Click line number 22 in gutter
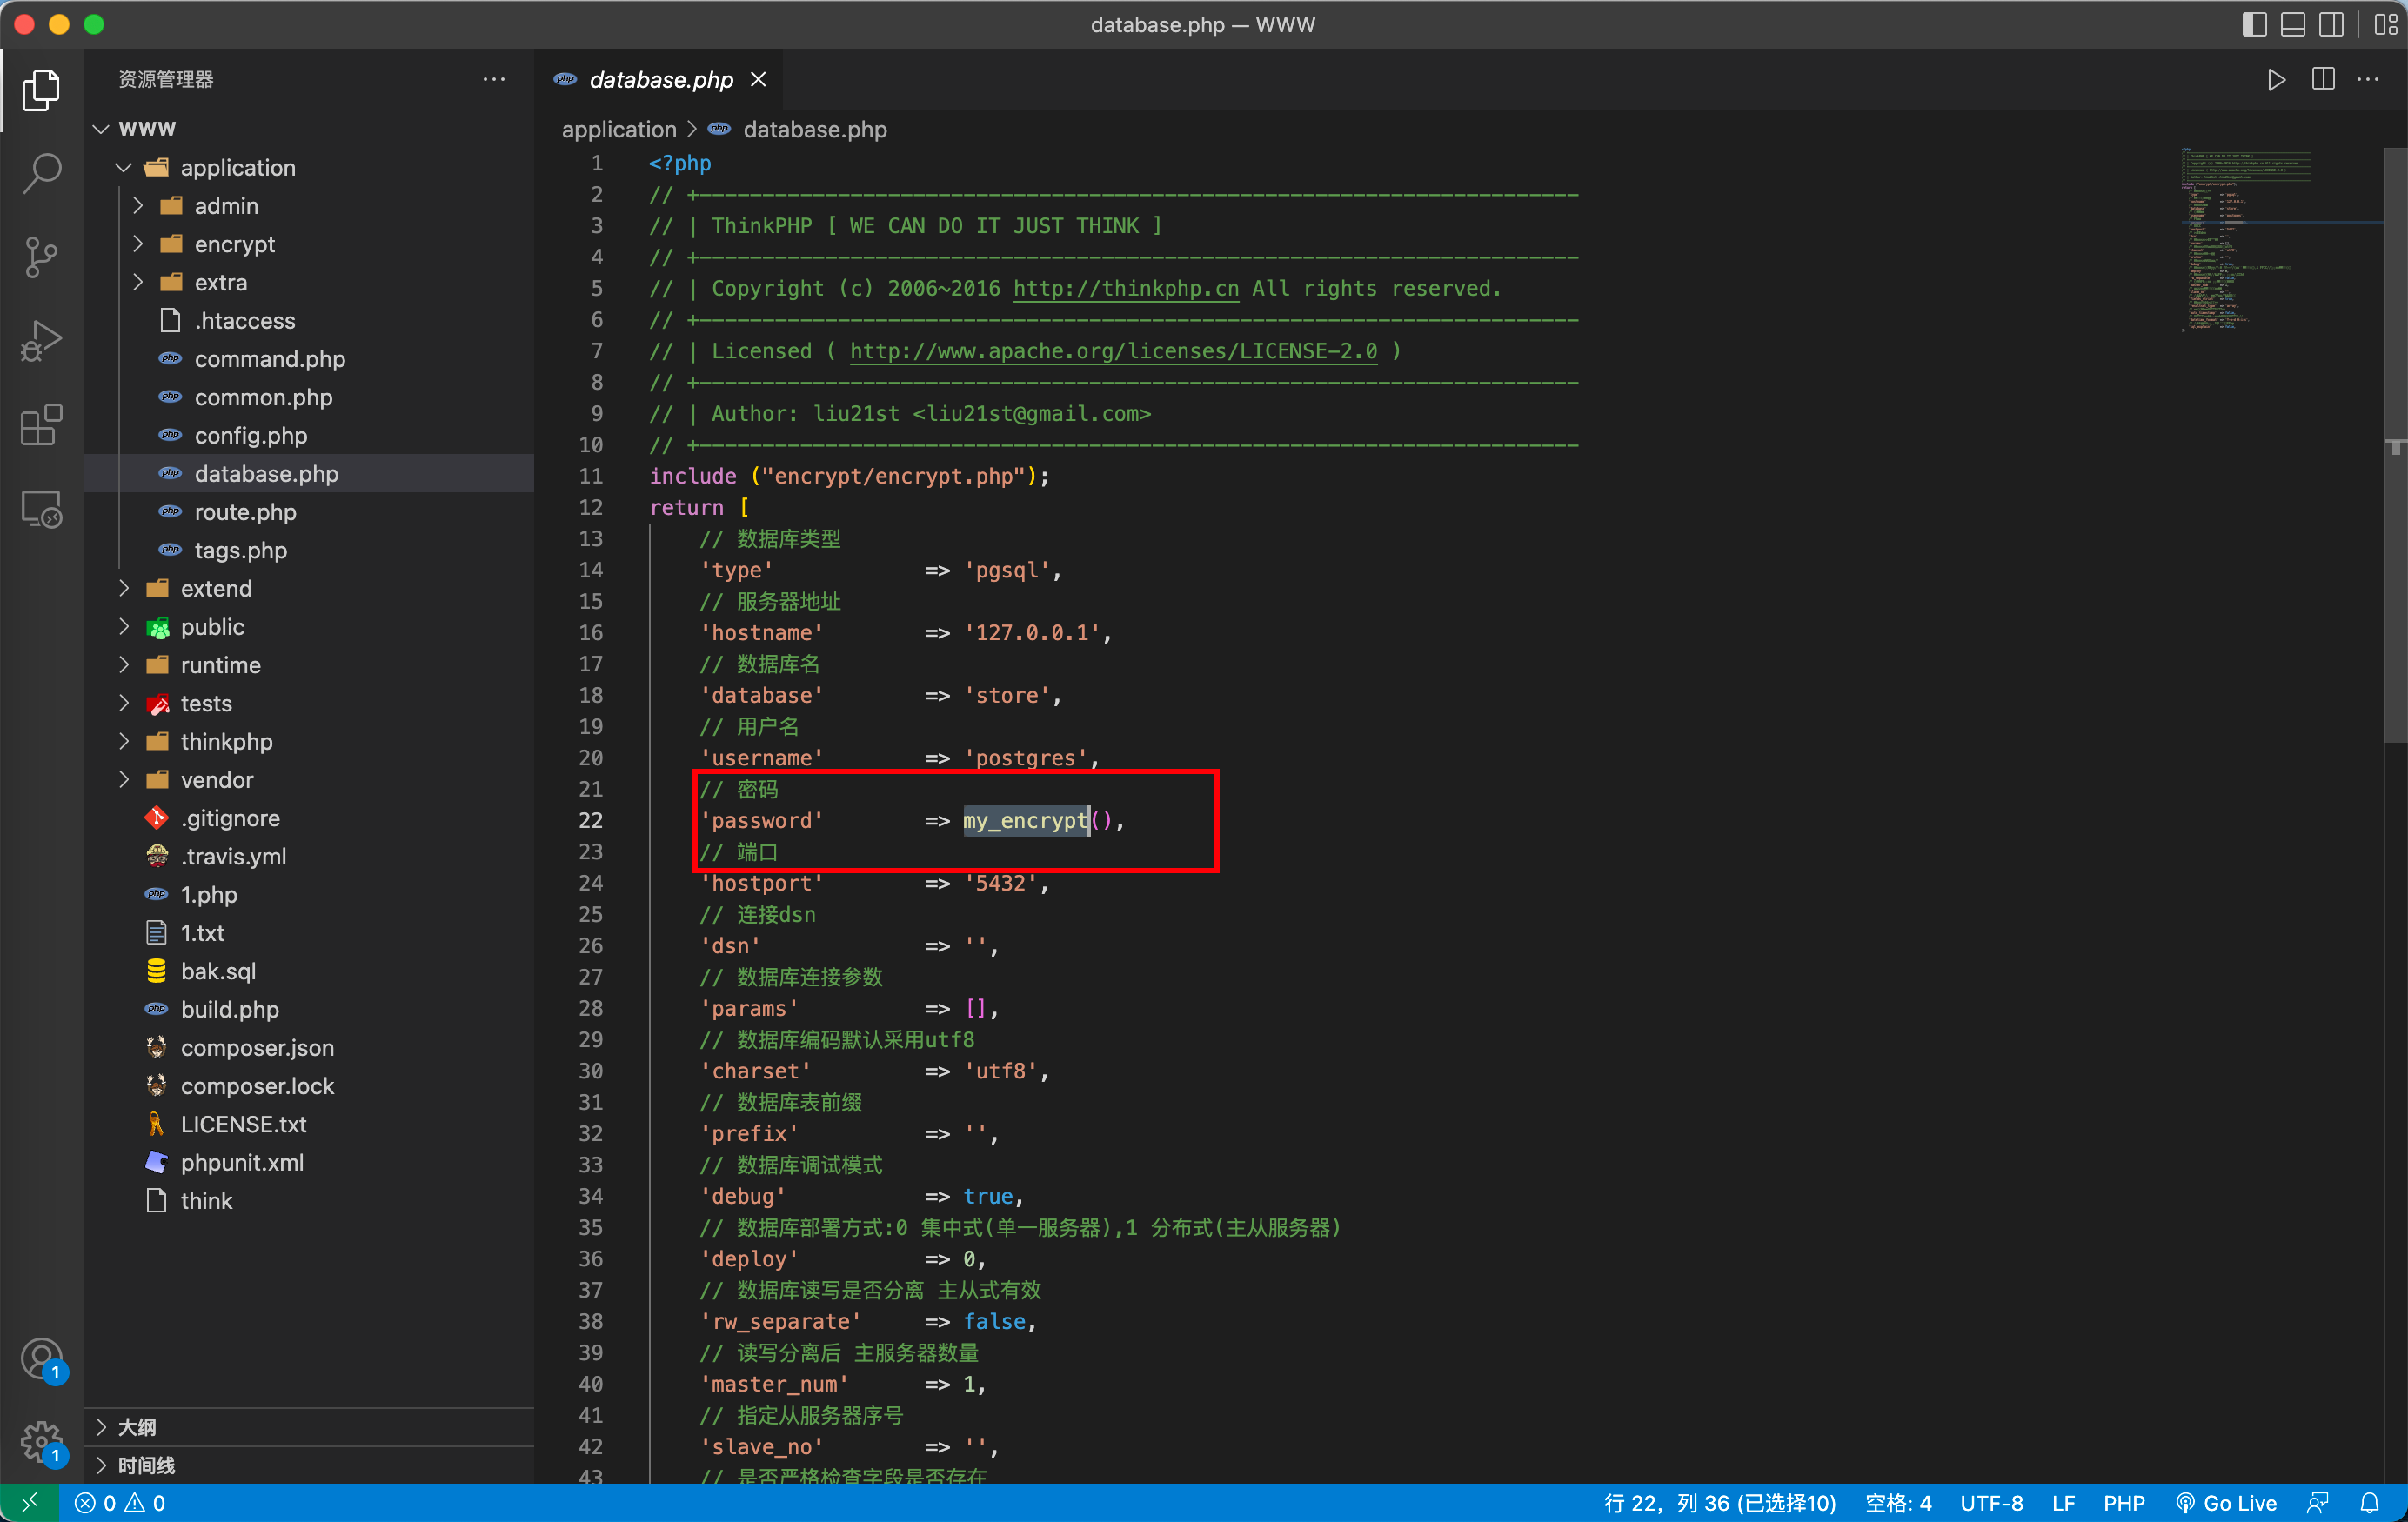This screenshot has width=2408, height=1522. pyautogui.click(x=591, y=820)
